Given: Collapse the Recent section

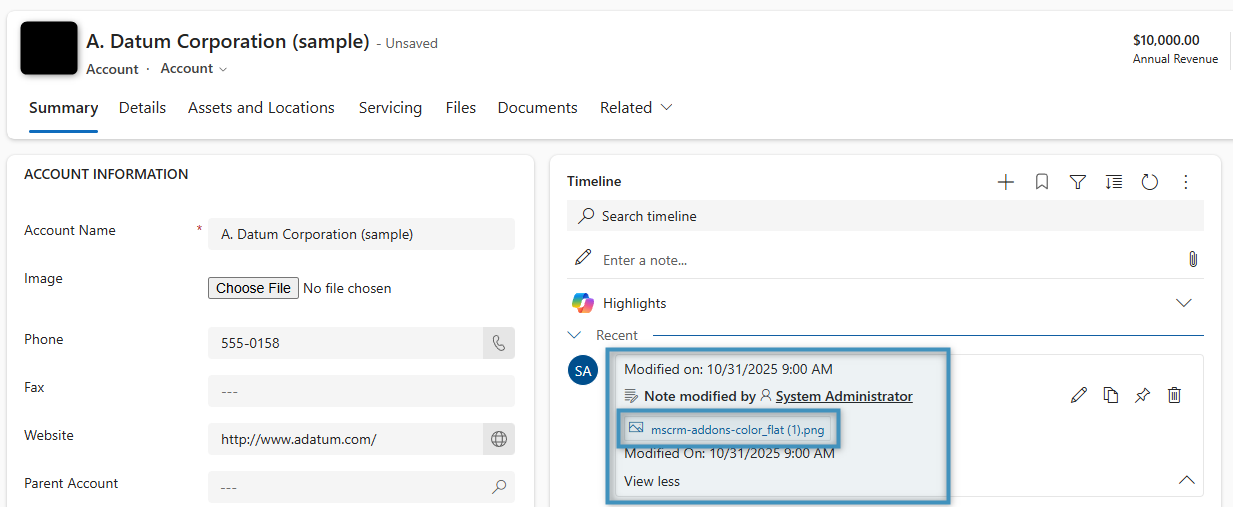Looking at the screenshot, I should [575, 335].
